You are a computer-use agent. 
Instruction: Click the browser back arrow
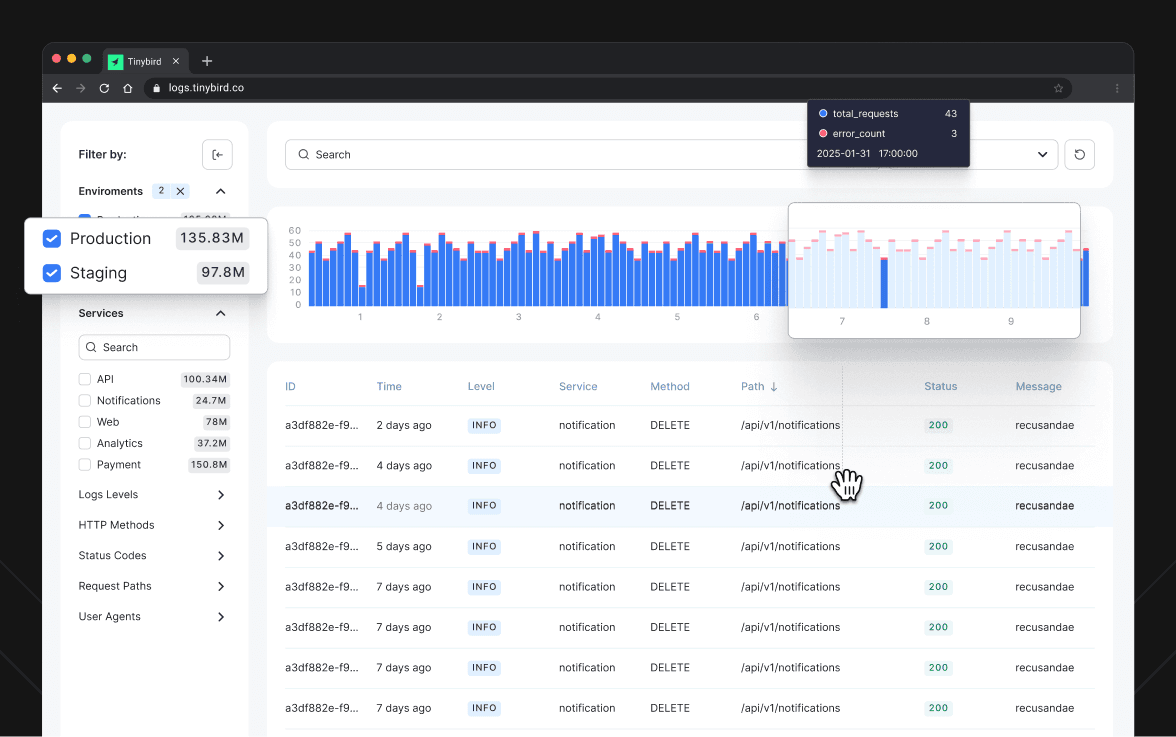click(x=57, y=88)
